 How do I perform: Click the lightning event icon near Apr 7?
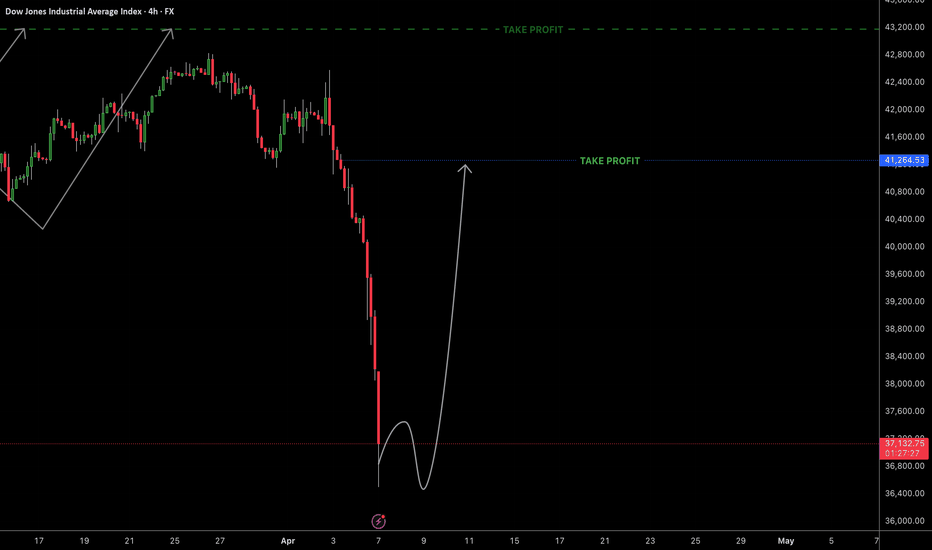click(379, 521)
